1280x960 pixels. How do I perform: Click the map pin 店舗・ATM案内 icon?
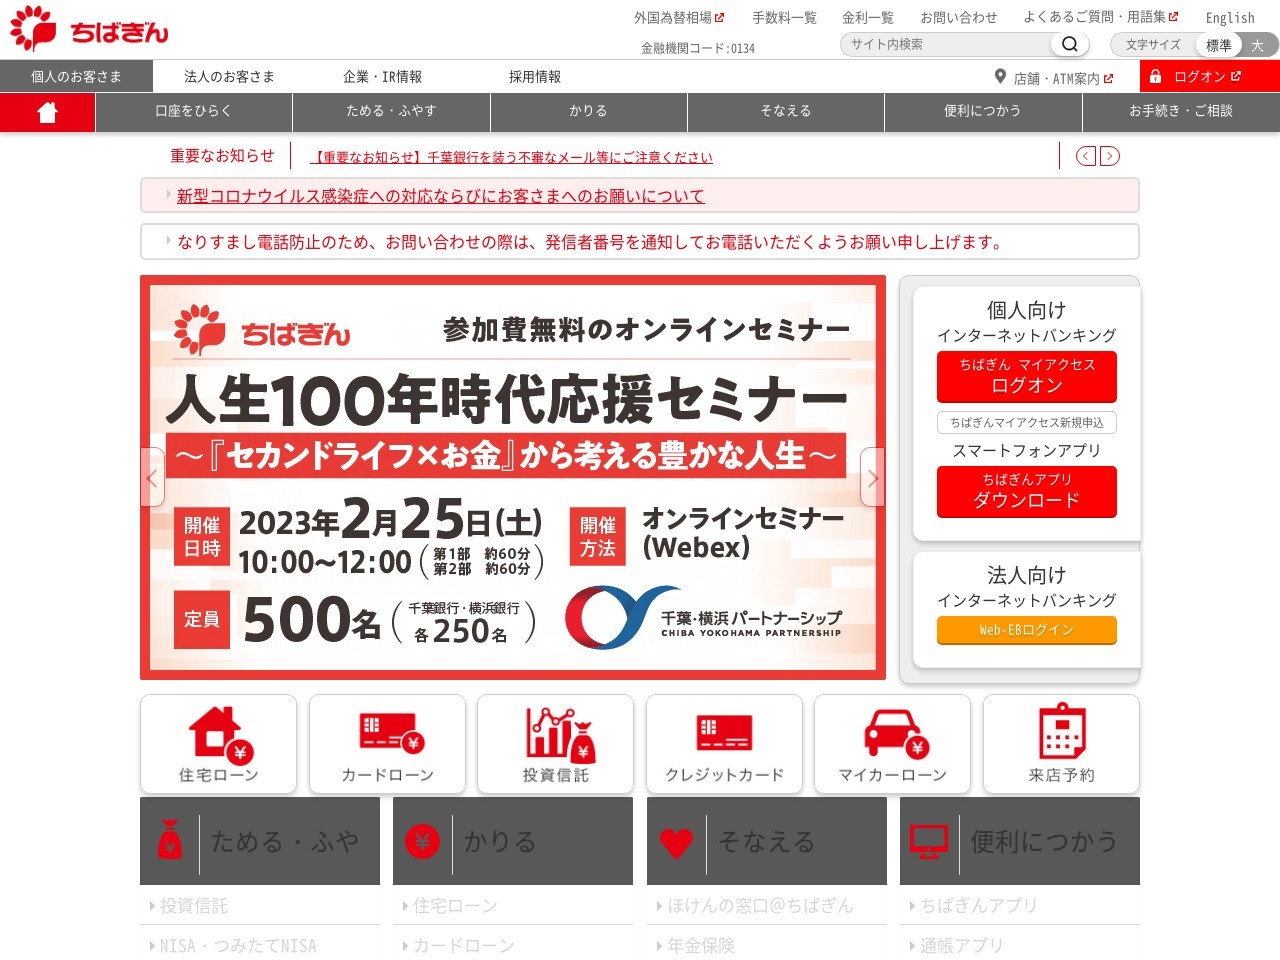tap(1000, 77)
